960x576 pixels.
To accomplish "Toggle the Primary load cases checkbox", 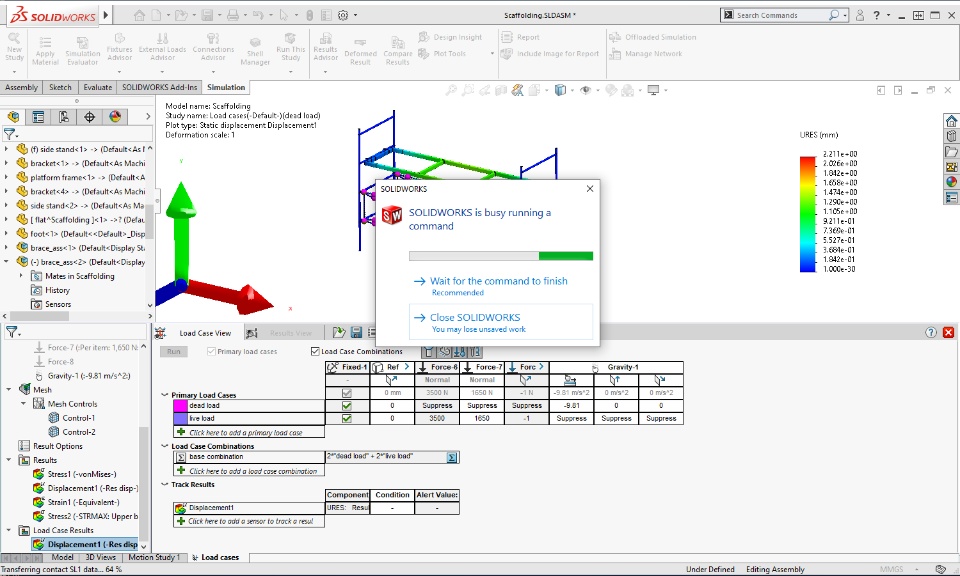I will pos(211,351).
